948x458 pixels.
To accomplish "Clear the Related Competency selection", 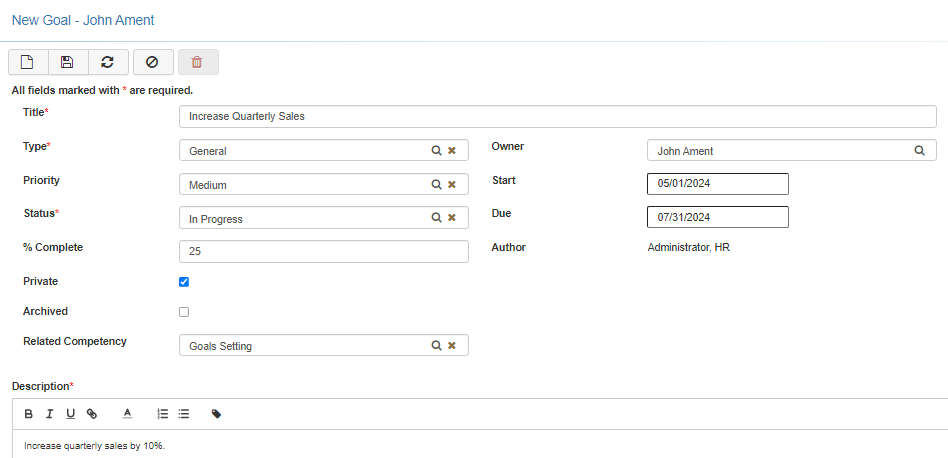I will [452, 345].
